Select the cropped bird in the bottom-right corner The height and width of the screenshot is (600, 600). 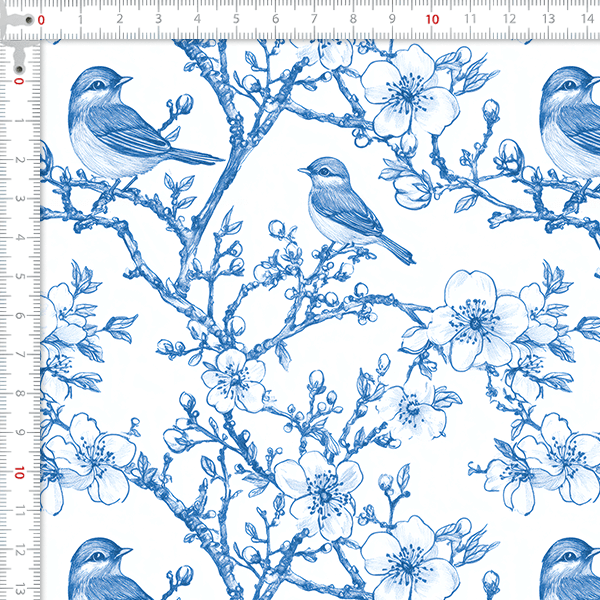click(x=572, y=570)
